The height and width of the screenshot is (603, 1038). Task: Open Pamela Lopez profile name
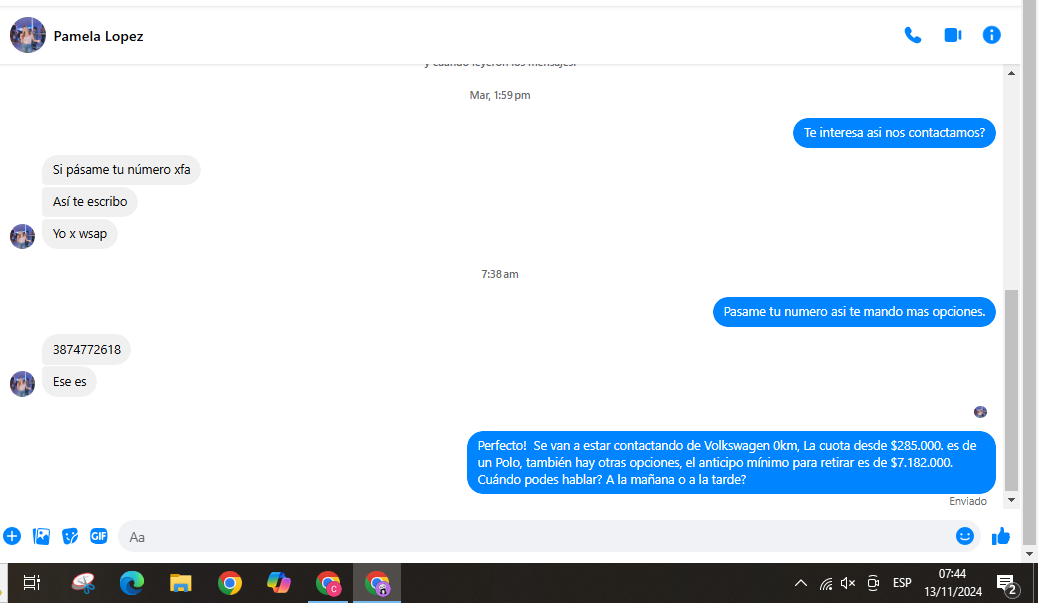tap(98, 36)
